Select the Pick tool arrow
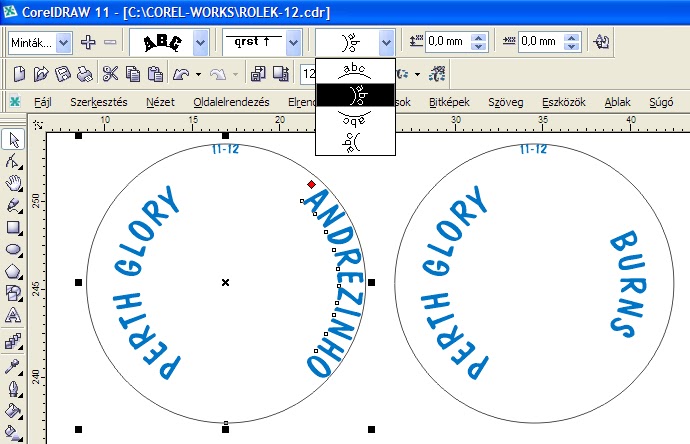Viewport: 690px width, 444px height. [14, 140]
